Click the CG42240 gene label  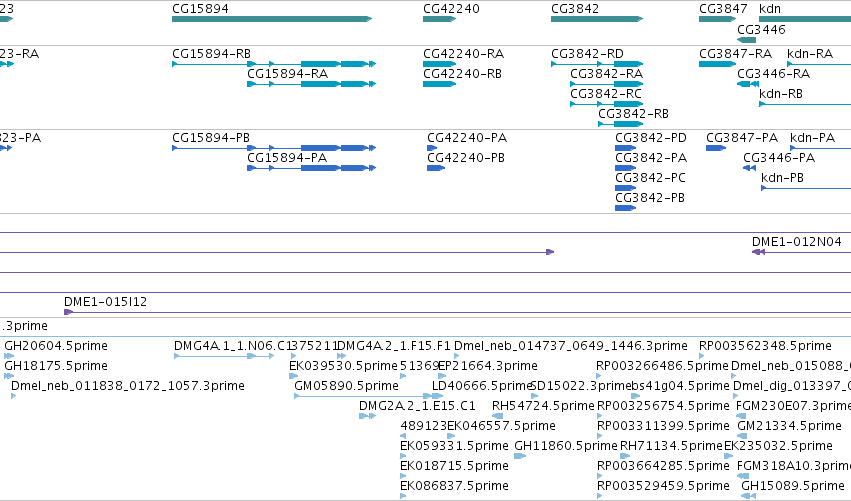(x=451, y=9)
